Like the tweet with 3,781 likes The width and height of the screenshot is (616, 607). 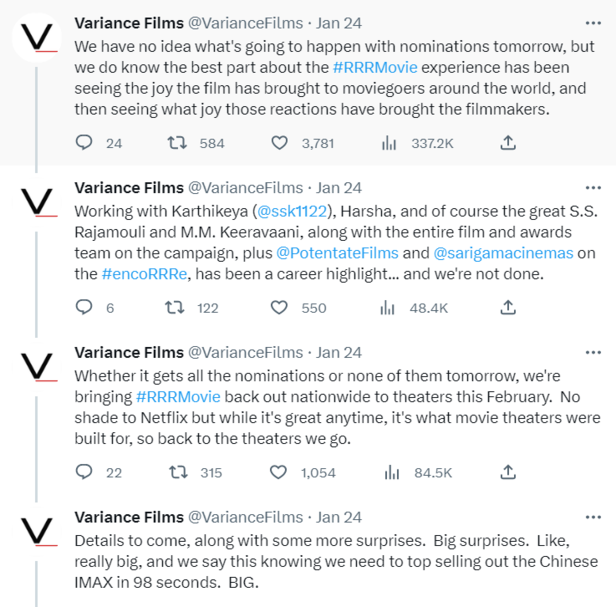pos(281,143)
